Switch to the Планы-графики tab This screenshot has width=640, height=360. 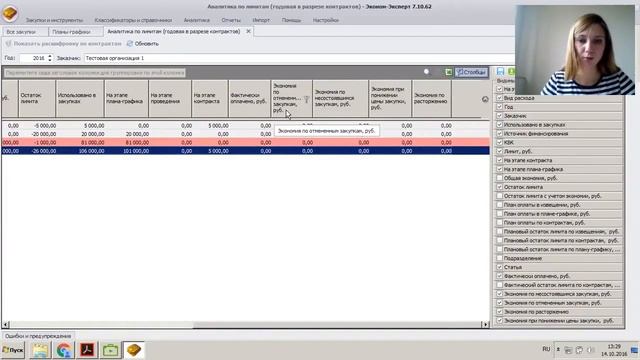coord(76,31)
